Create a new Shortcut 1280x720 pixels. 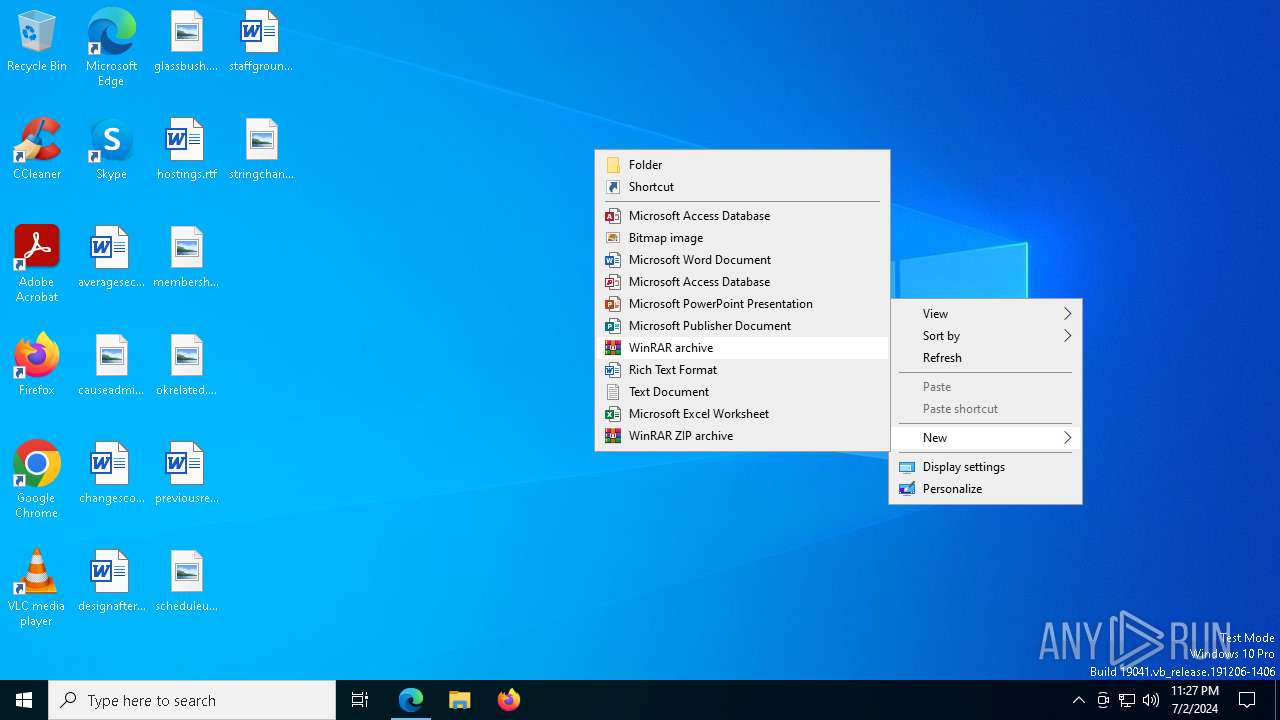[742, 187]
